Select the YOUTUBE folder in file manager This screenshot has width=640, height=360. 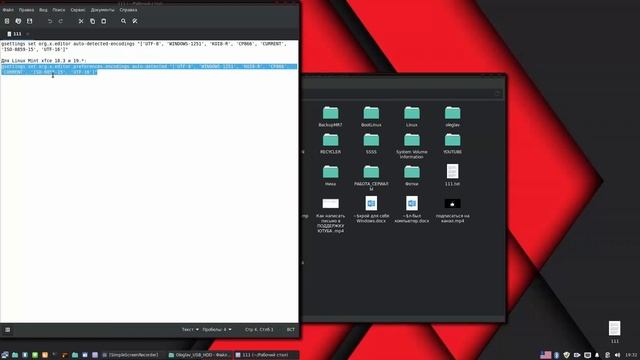click(x=452, y=144)
